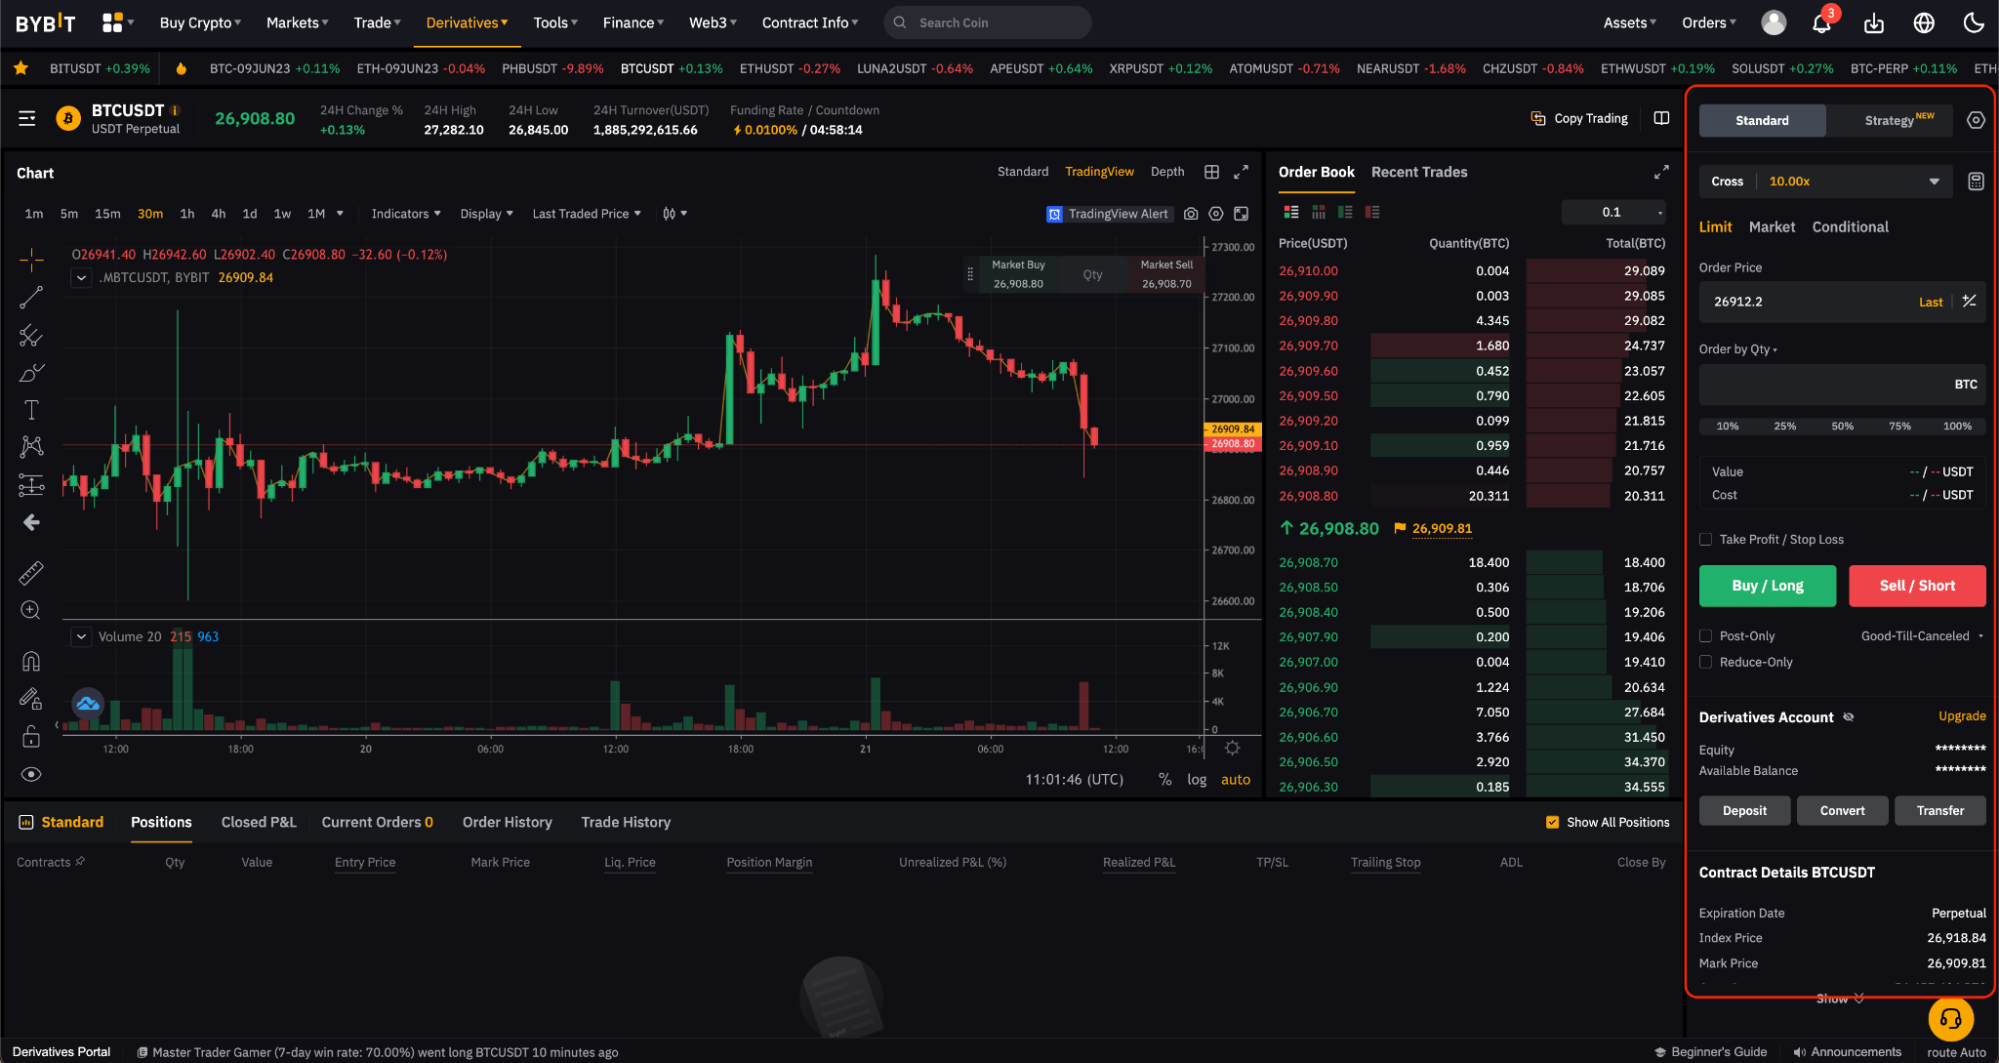This screenshot has width=1999, height=1063.
Task: Click the Upgrade account link
Action: [x=1962, y=716]
